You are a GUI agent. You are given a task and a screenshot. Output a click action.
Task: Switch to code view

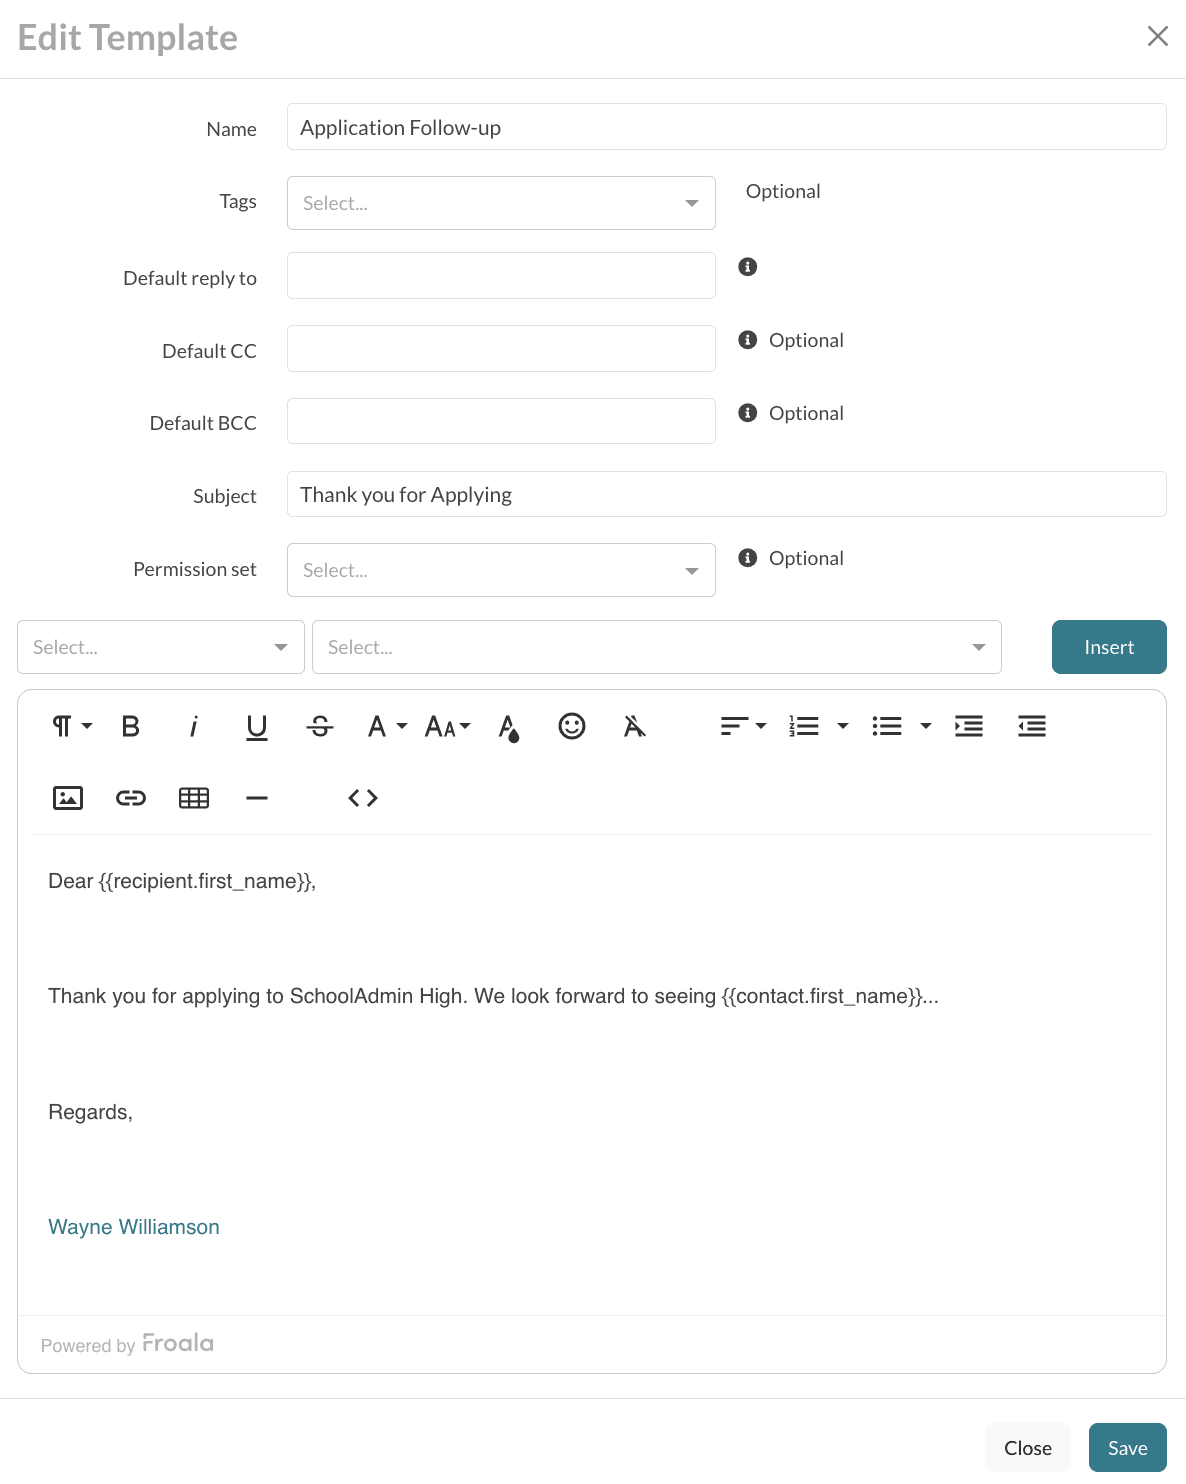point(363,798)
